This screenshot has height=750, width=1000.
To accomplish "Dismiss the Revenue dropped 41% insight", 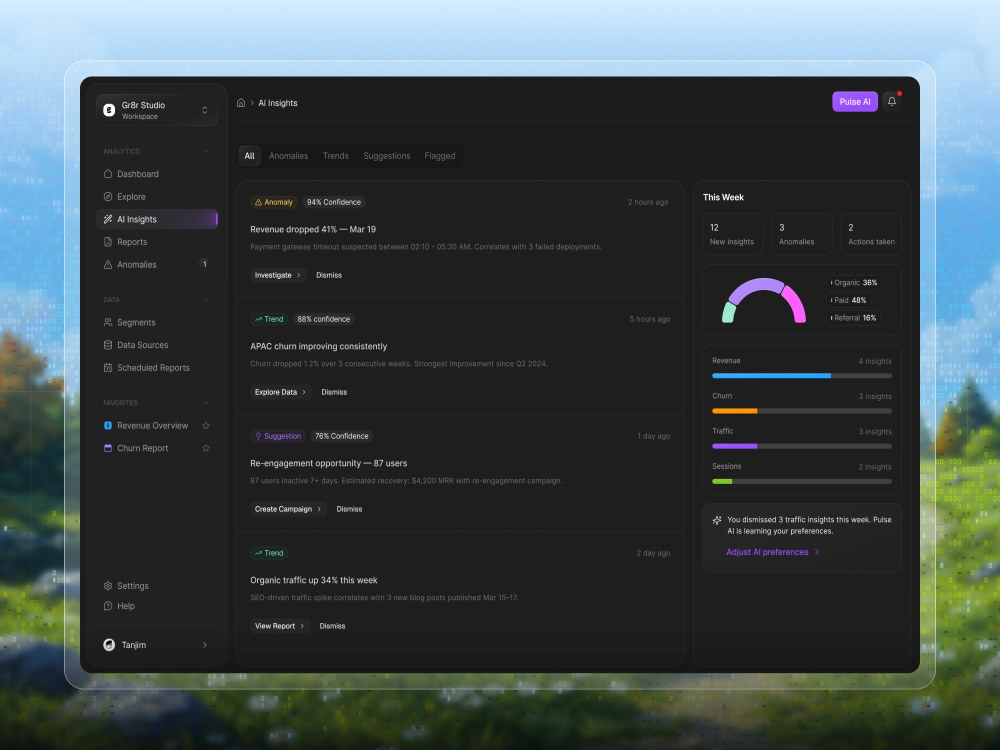I will 329,275.
